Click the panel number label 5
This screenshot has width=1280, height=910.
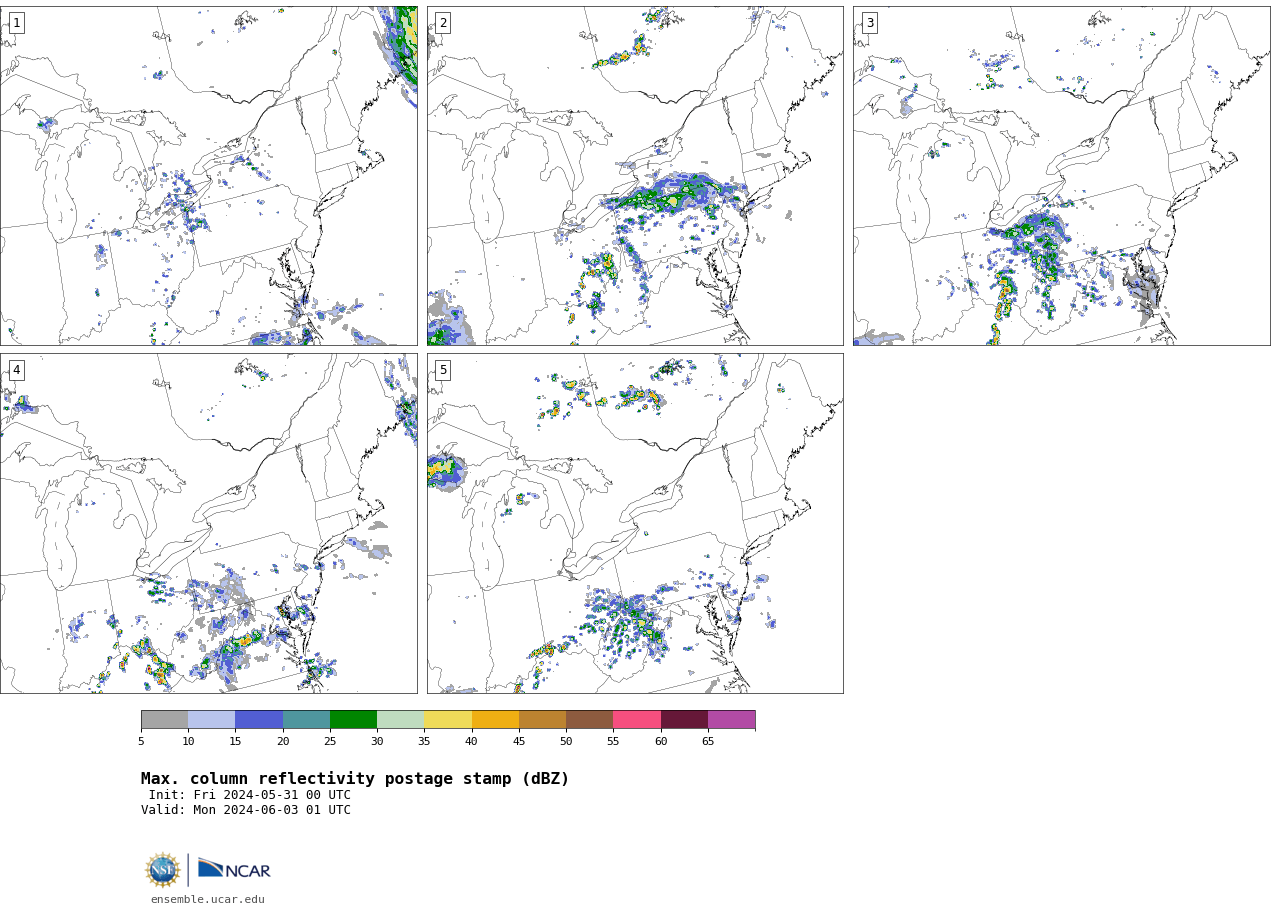443,370
